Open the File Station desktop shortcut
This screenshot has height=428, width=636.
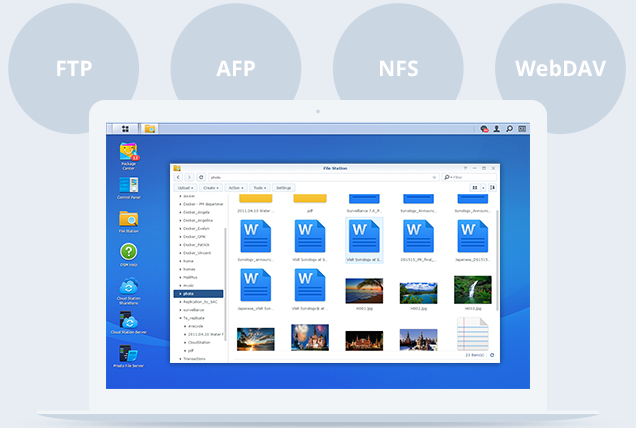point(129,222)
